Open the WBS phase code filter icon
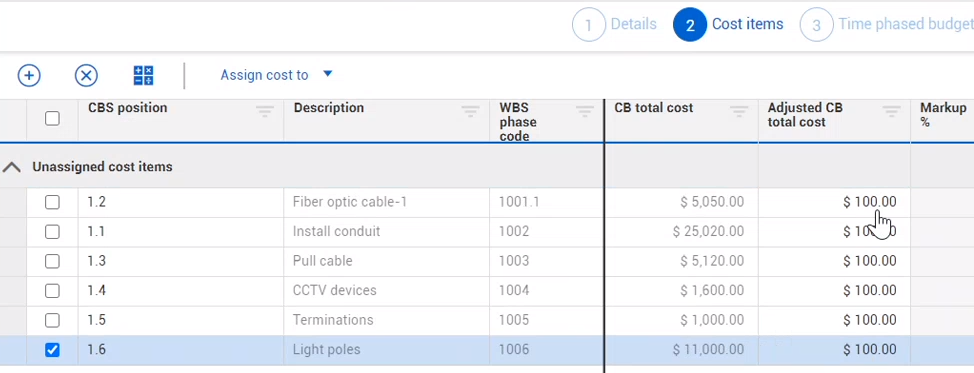Viewport: 974px width, 373px height. point(585,111)
